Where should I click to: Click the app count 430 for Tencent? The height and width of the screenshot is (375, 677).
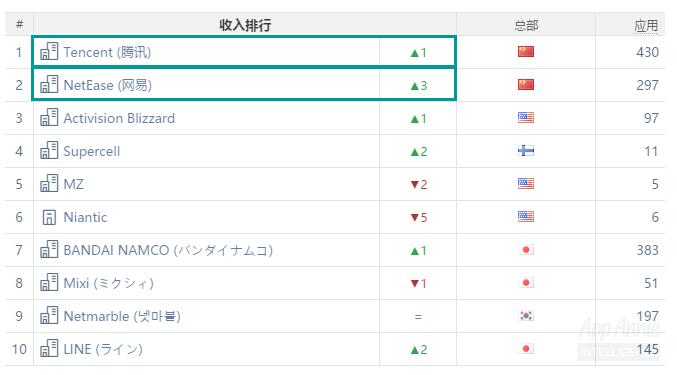click(x=647, y=52)
